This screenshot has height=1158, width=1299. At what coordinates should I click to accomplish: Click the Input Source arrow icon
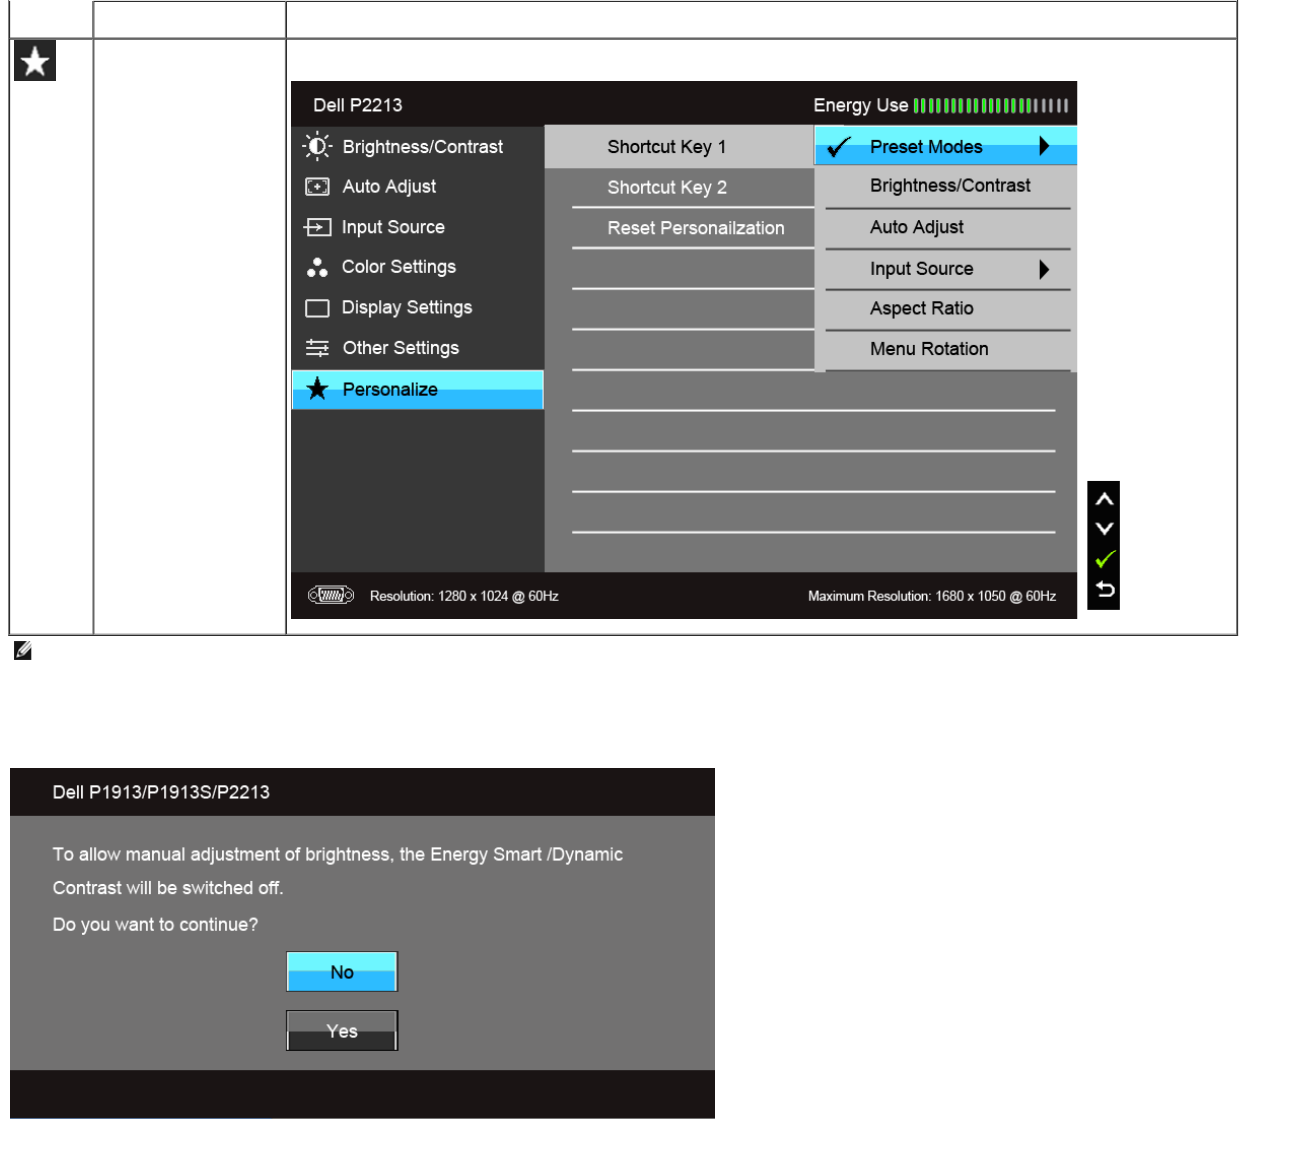[317, 227]
